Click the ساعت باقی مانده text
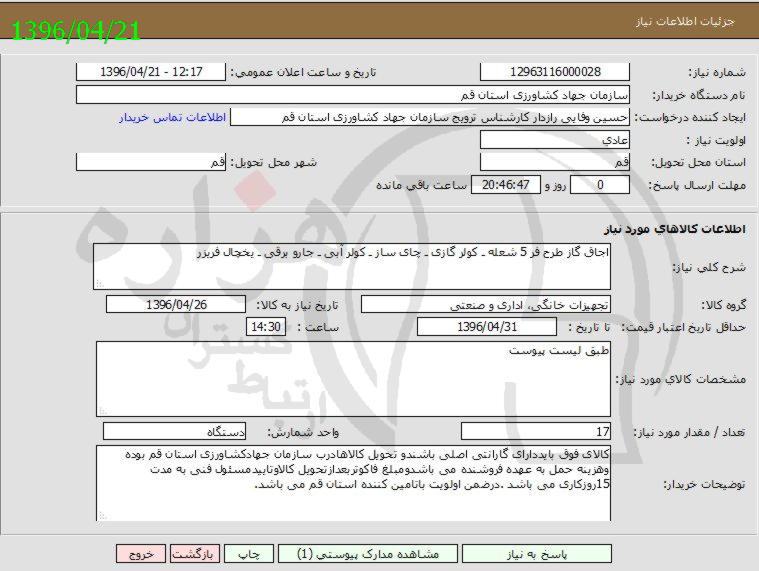759x571 pixels. point(422,185)
